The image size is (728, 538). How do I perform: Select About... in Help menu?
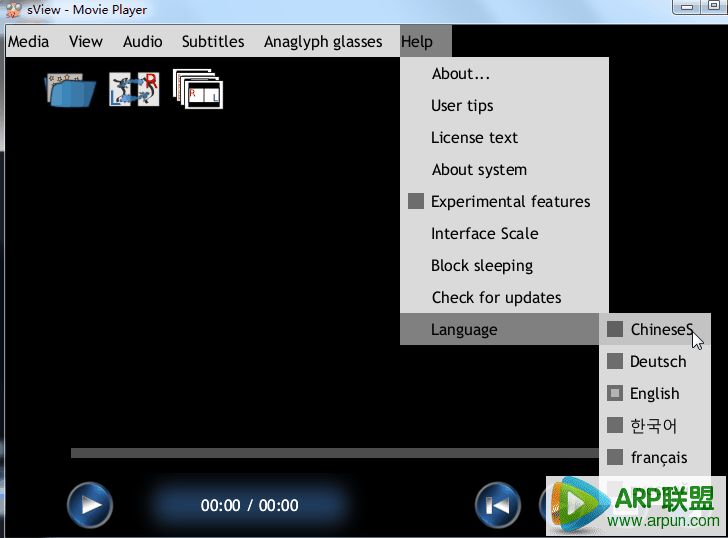(x=504, y=74)
